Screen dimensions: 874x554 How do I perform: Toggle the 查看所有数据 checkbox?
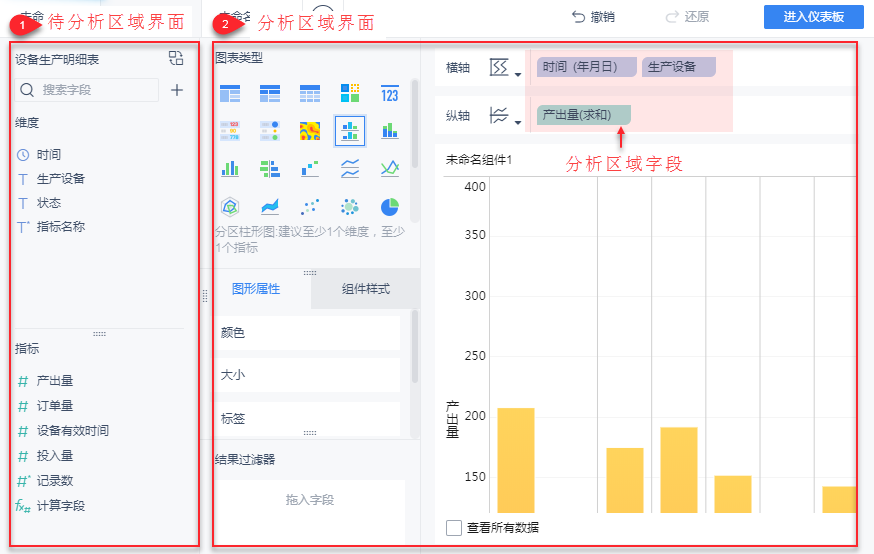[x=454, y=527]
